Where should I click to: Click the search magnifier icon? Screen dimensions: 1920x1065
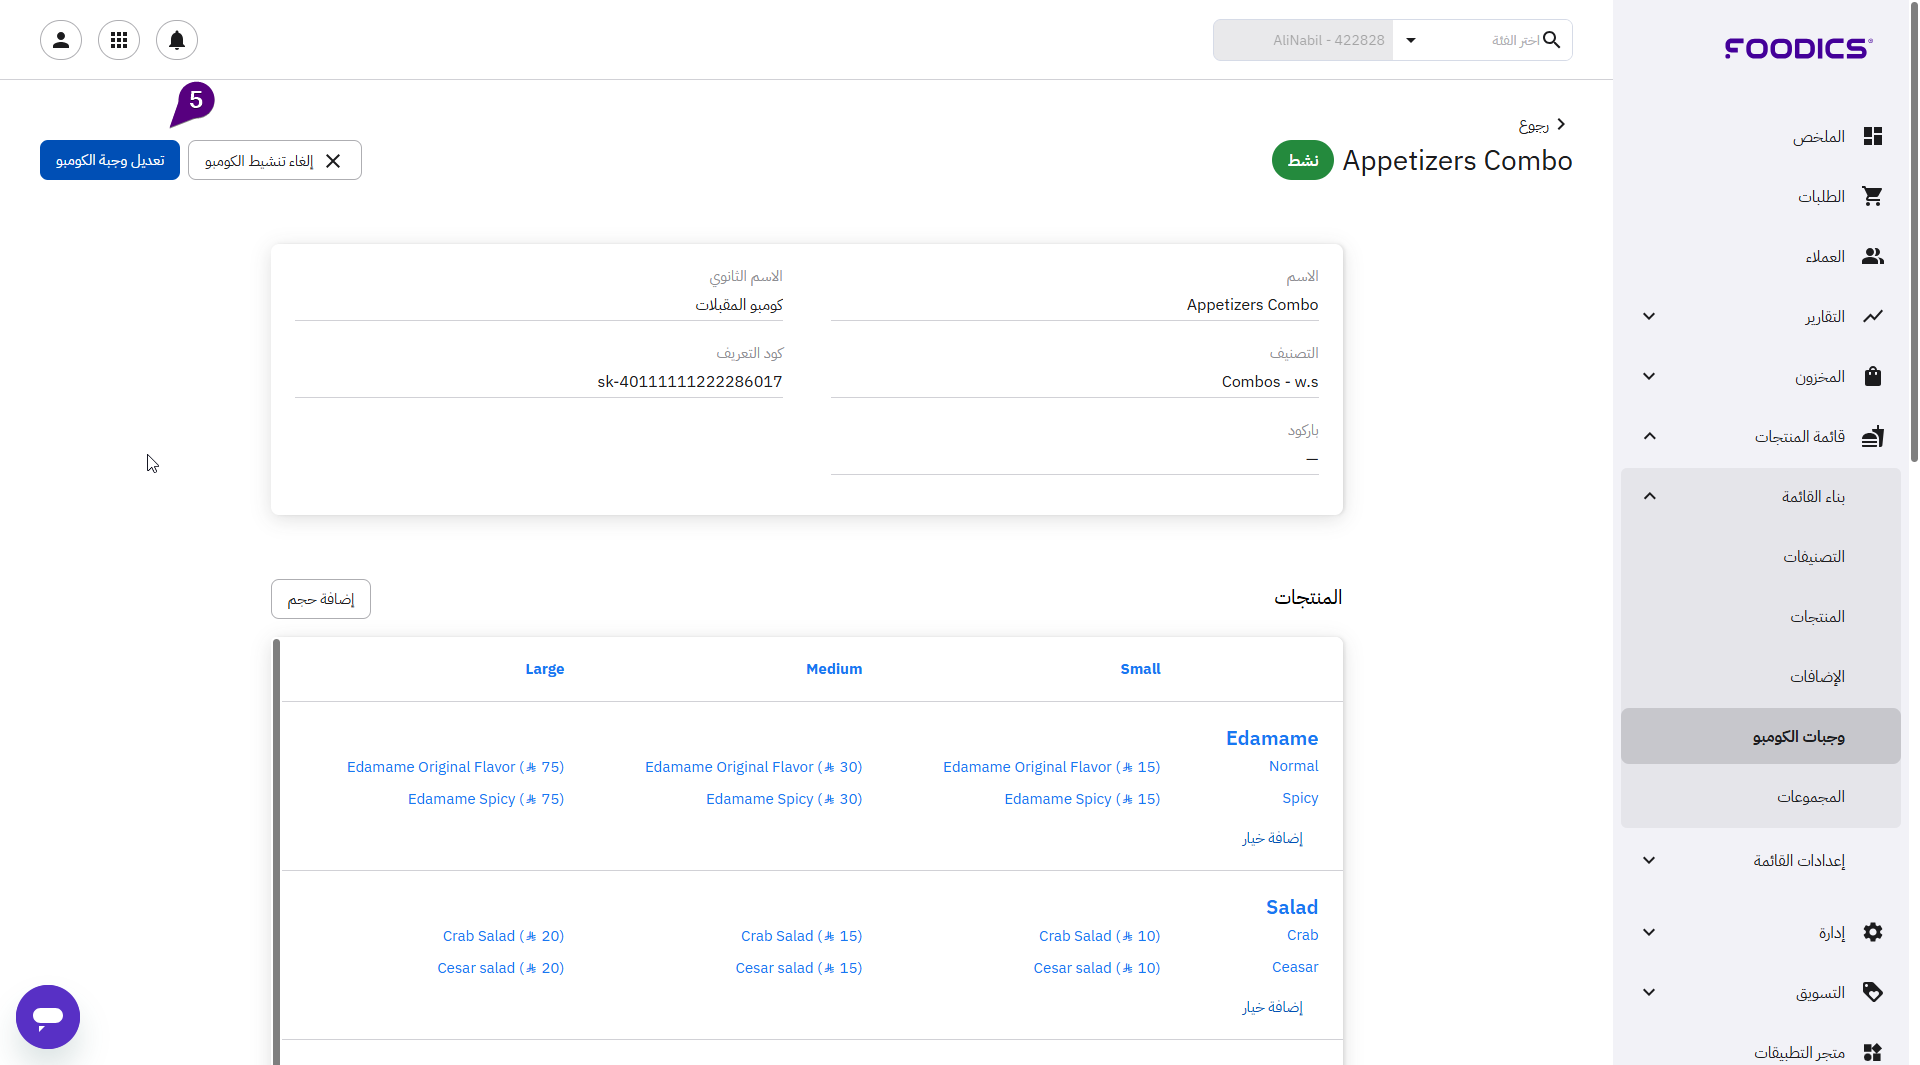coord(1551,40)
